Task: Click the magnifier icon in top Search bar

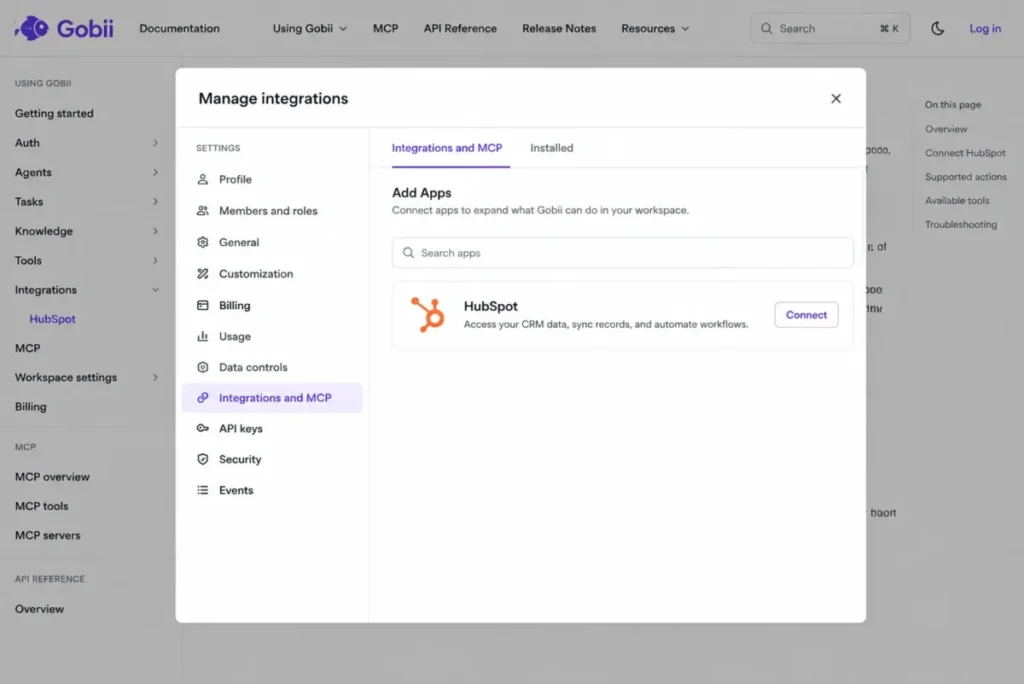Action: tap(766, 28)
